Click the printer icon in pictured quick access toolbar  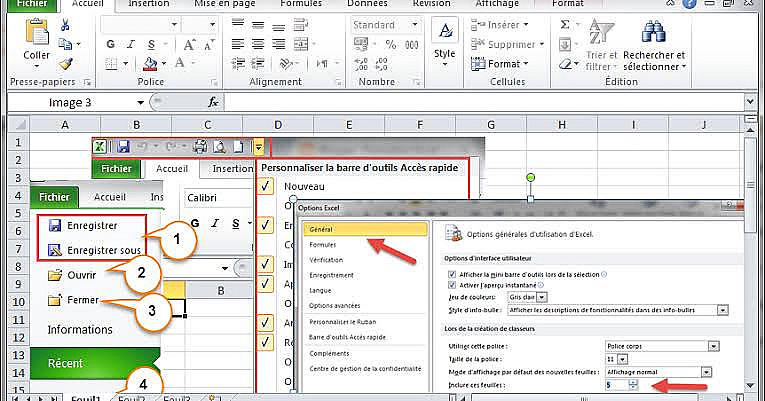click(200, 146)
